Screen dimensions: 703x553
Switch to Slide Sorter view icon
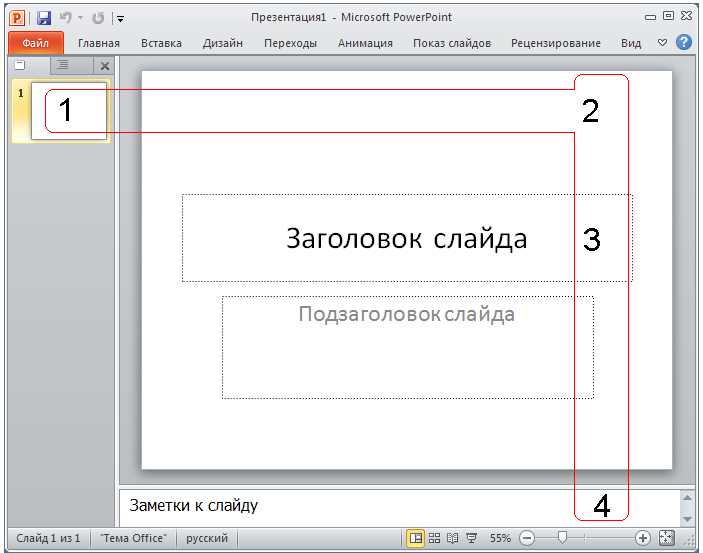tap(434, 538)
